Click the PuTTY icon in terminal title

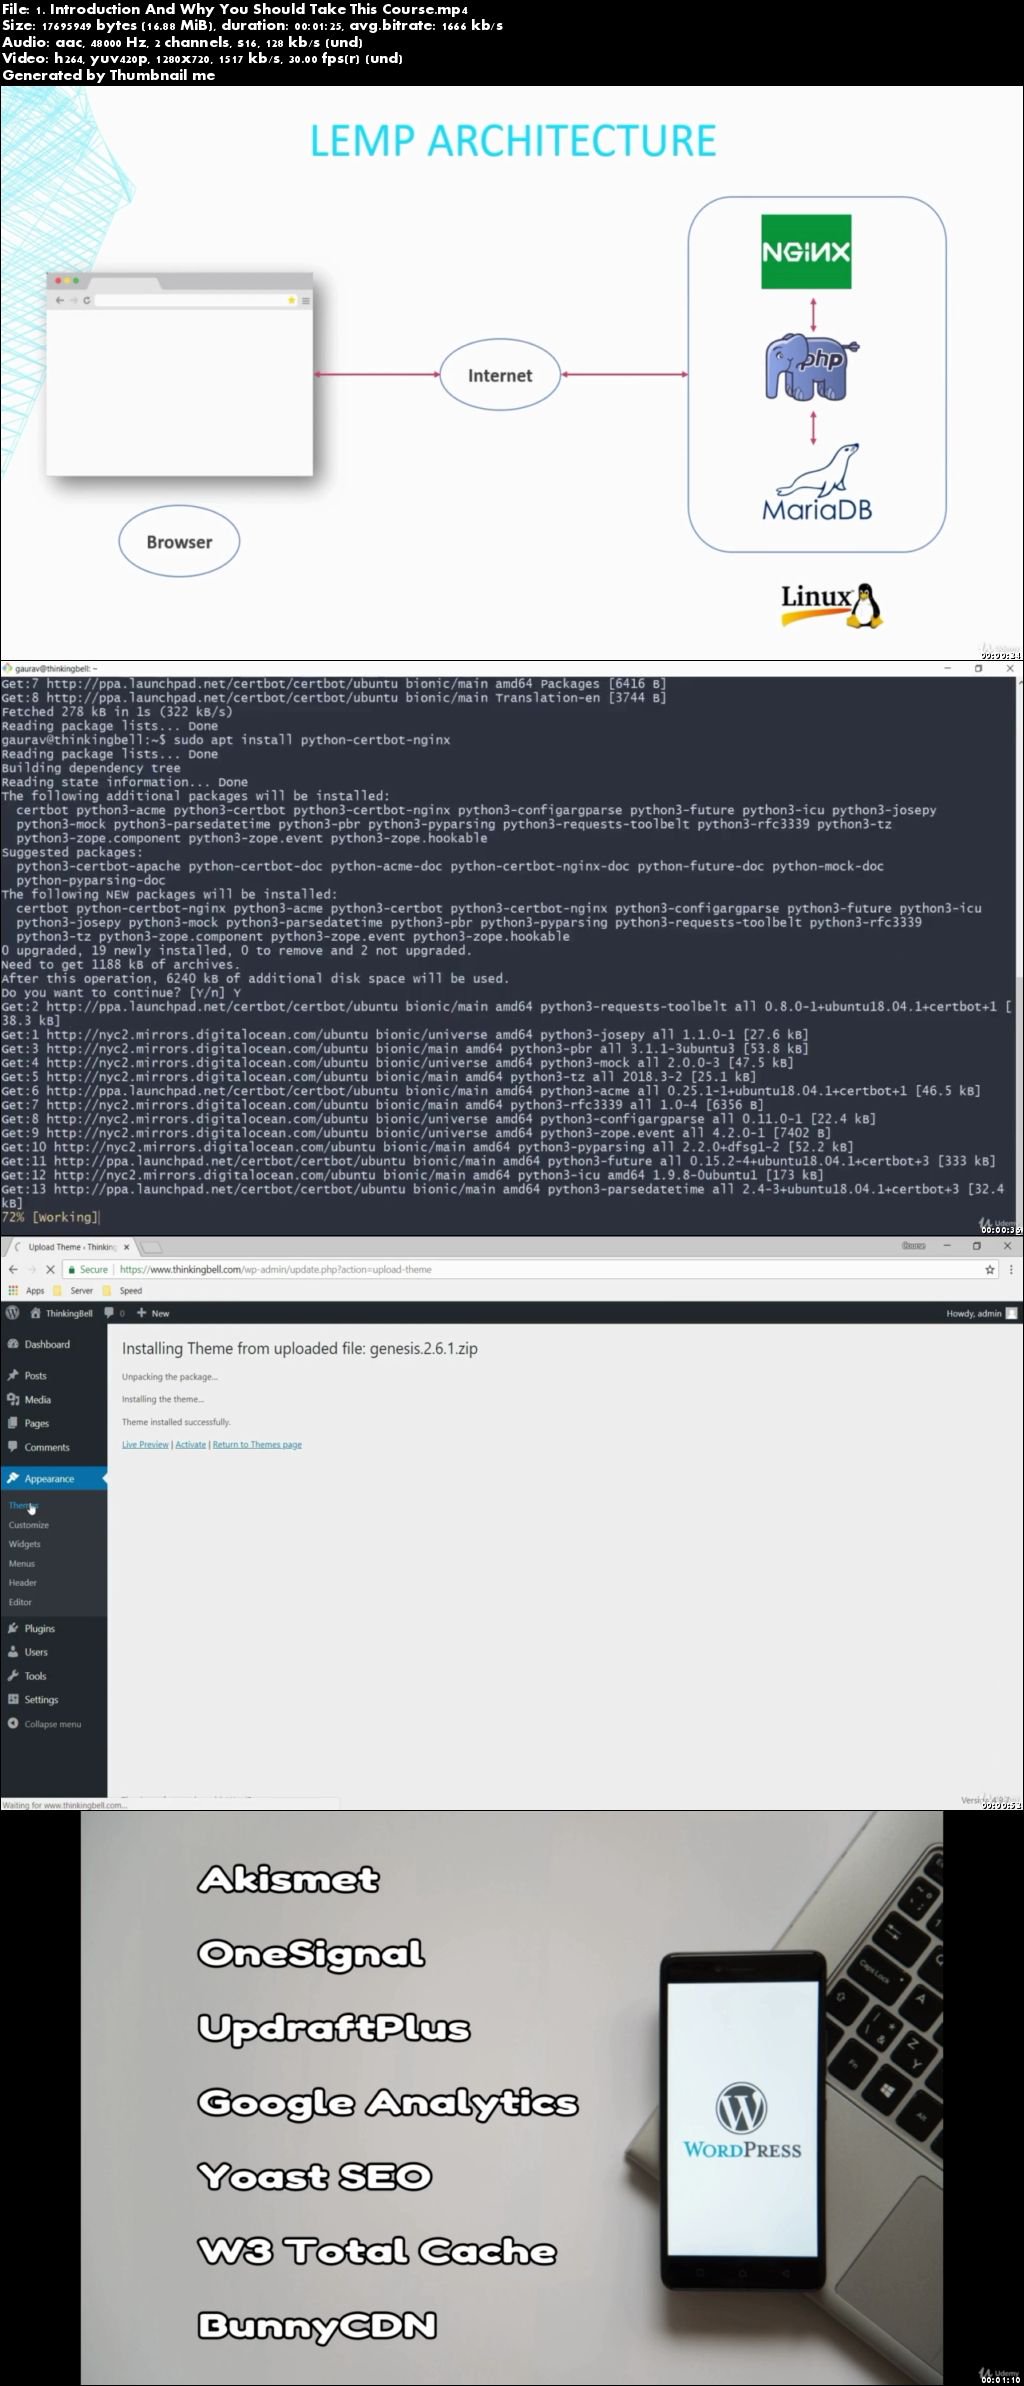(7, 668)
